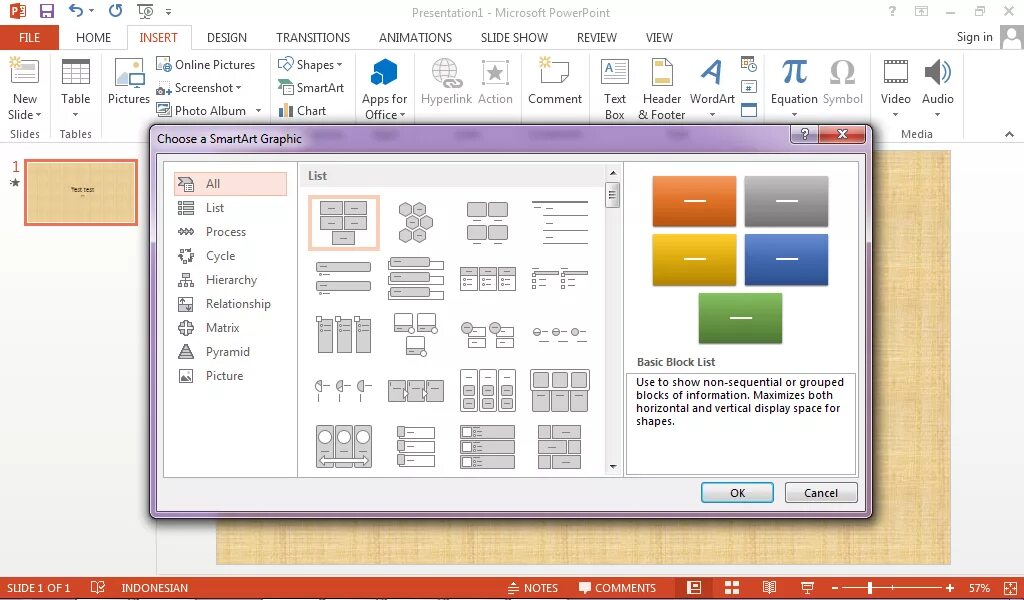Start Slide Show from status bar icon

[807, 588]
